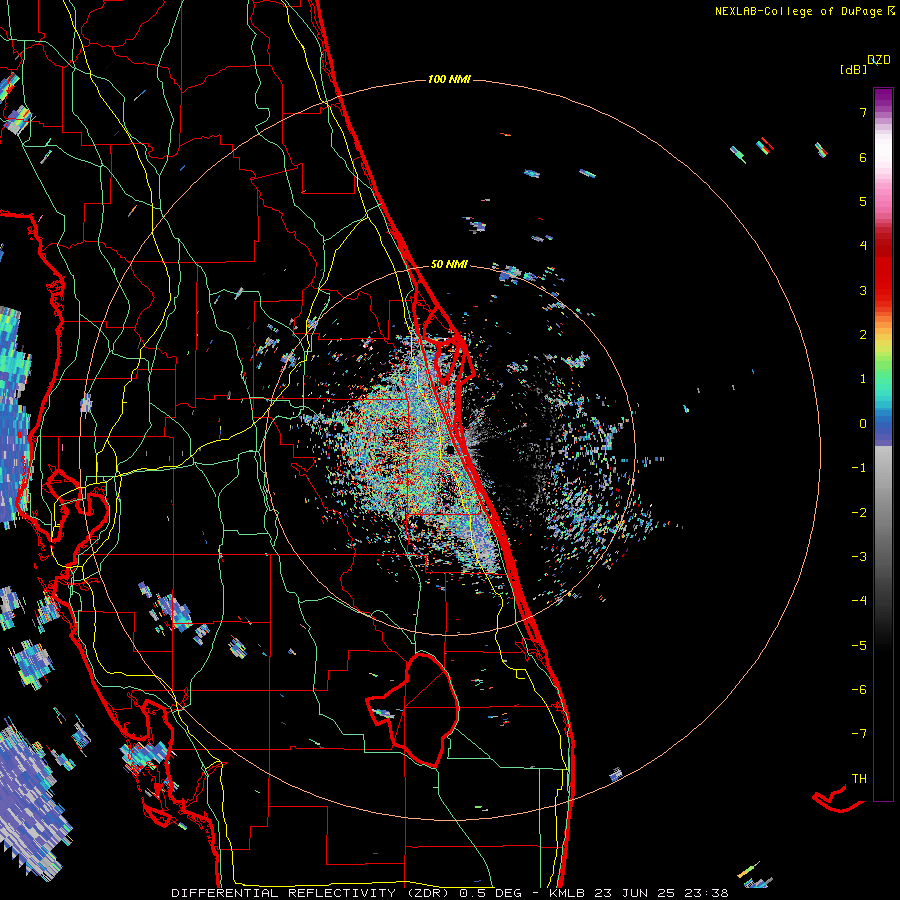Click the scale value "2"

pyautogui.click(x=863, y=335)
